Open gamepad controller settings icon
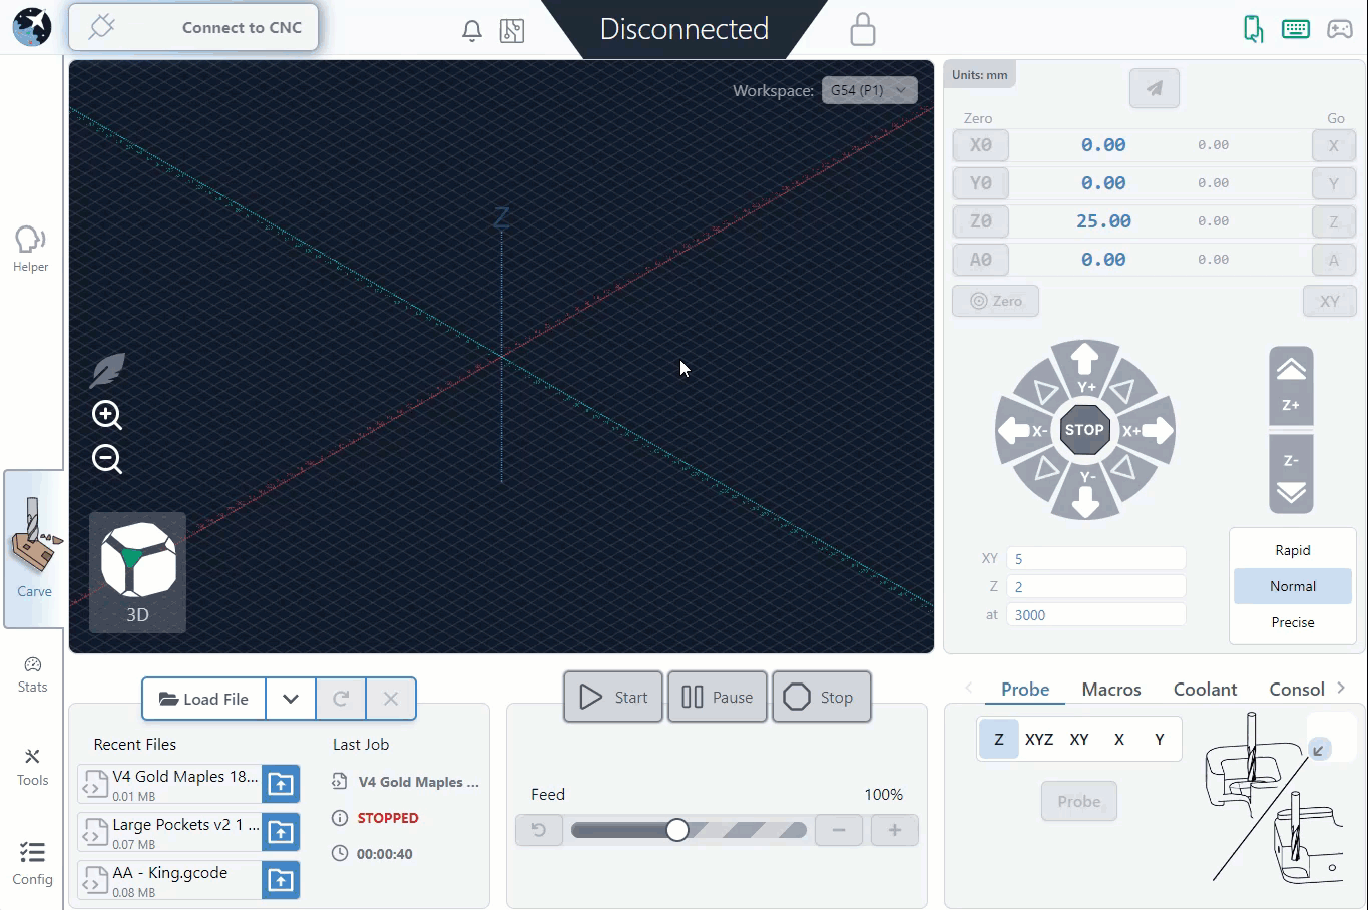Image resolution: width=1368 pixels, height=910 pixels. [x=1340, y=28]
